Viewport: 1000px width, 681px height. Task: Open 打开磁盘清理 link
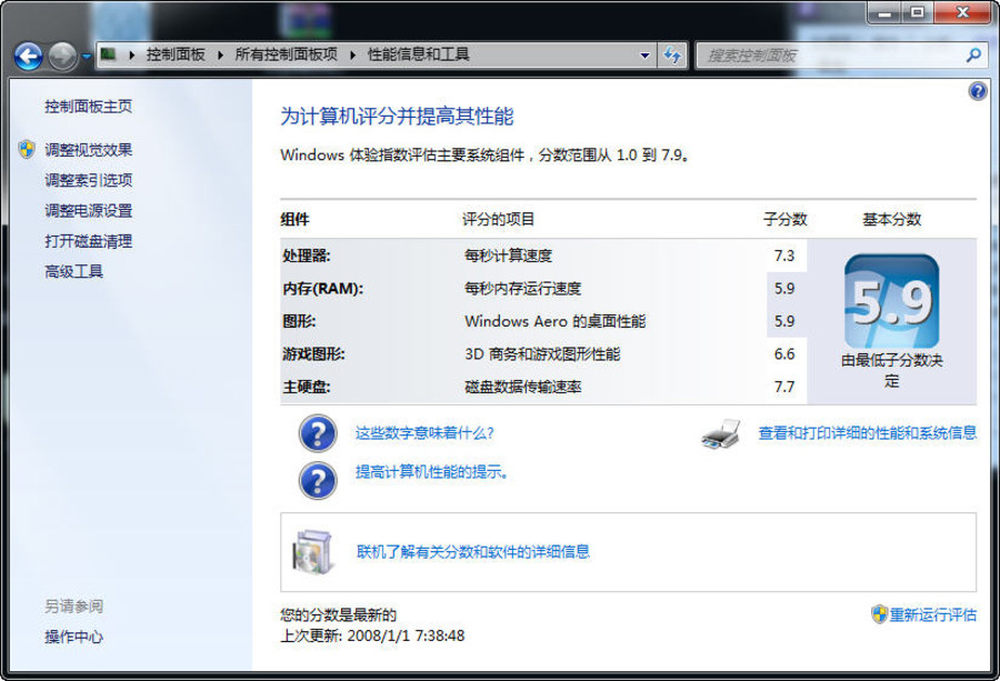88,242
